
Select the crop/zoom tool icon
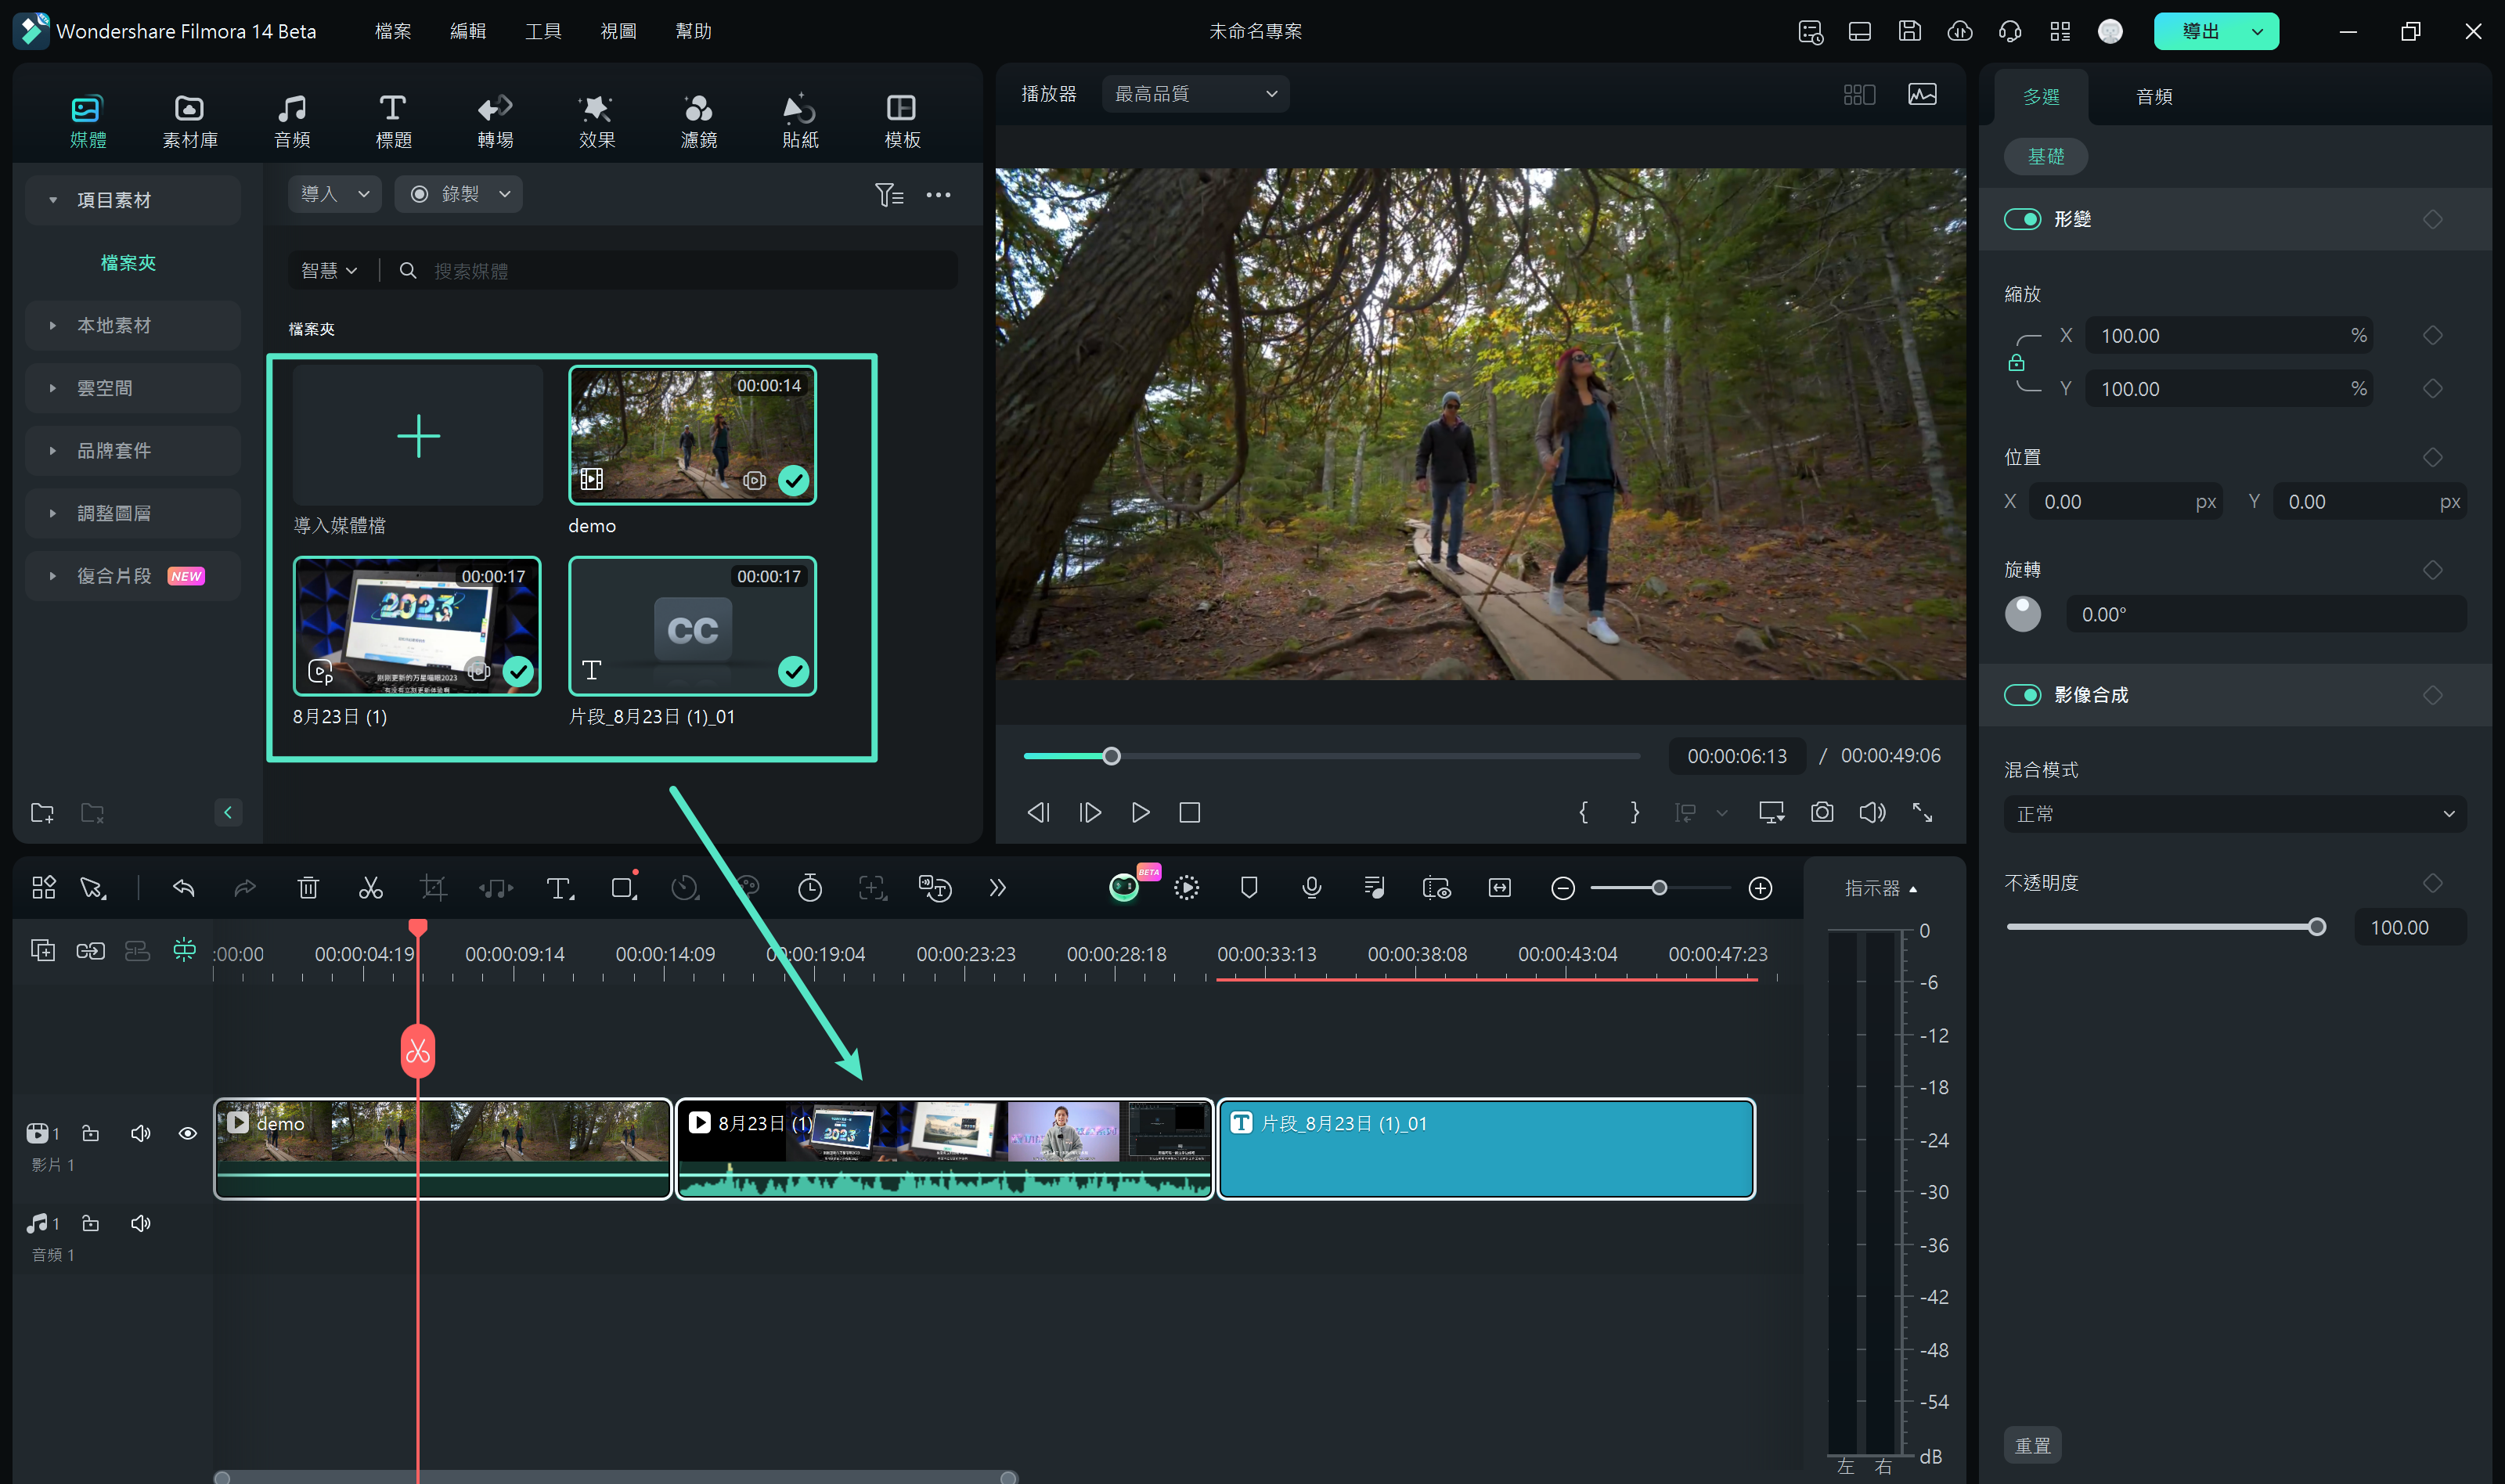coord(431,887)
